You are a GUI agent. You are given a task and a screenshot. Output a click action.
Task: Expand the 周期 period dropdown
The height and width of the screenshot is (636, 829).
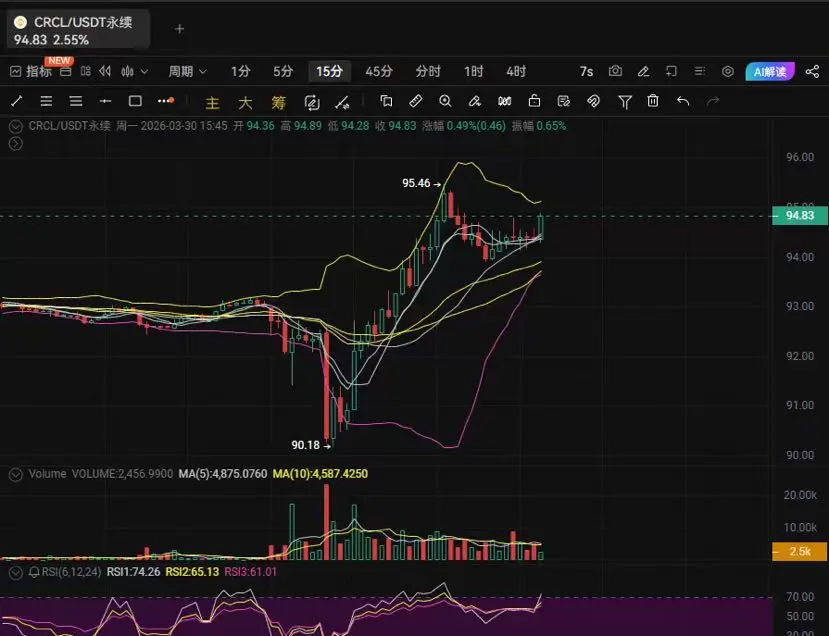click(x=187, y=71)
